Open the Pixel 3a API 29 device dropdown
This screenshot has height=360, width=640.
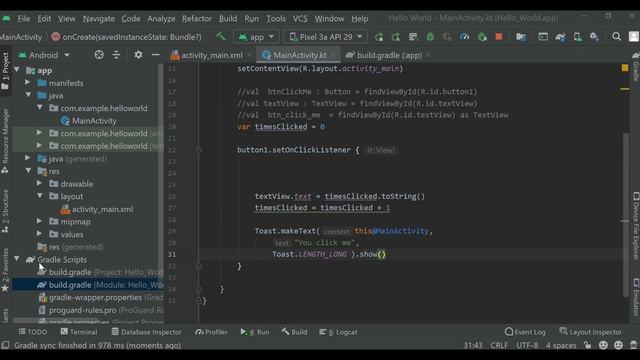click(325, 37)
